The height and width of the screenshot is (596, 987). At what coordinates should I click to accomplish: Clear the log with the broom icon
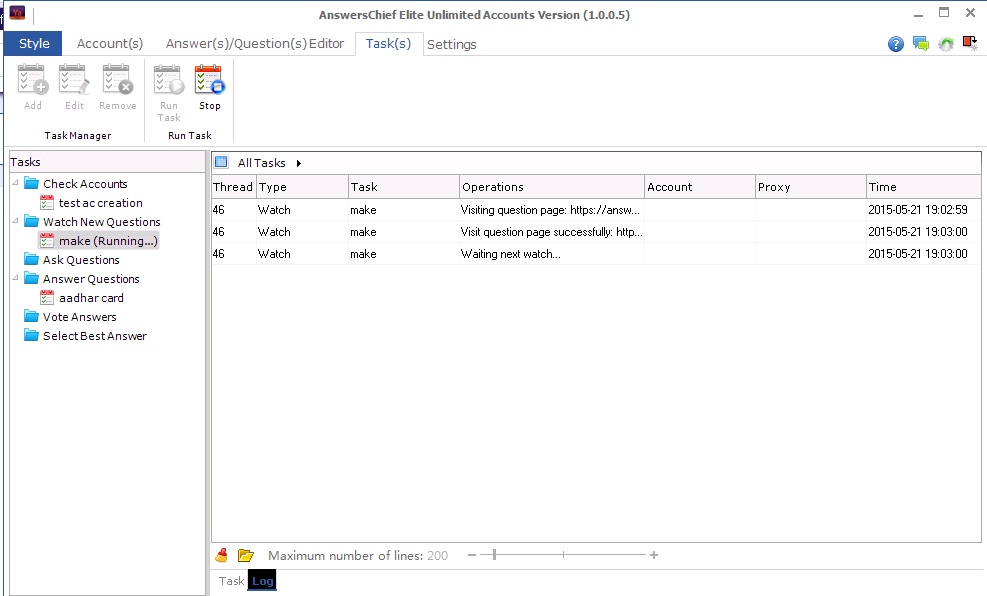click(x=222, y=555)
